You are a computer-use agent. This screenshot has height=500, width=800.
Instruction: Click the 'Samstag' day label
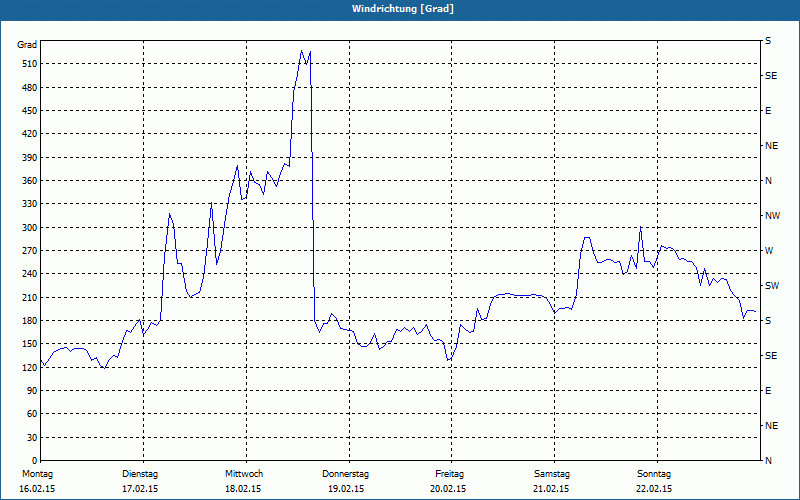(x=552, y=474)
